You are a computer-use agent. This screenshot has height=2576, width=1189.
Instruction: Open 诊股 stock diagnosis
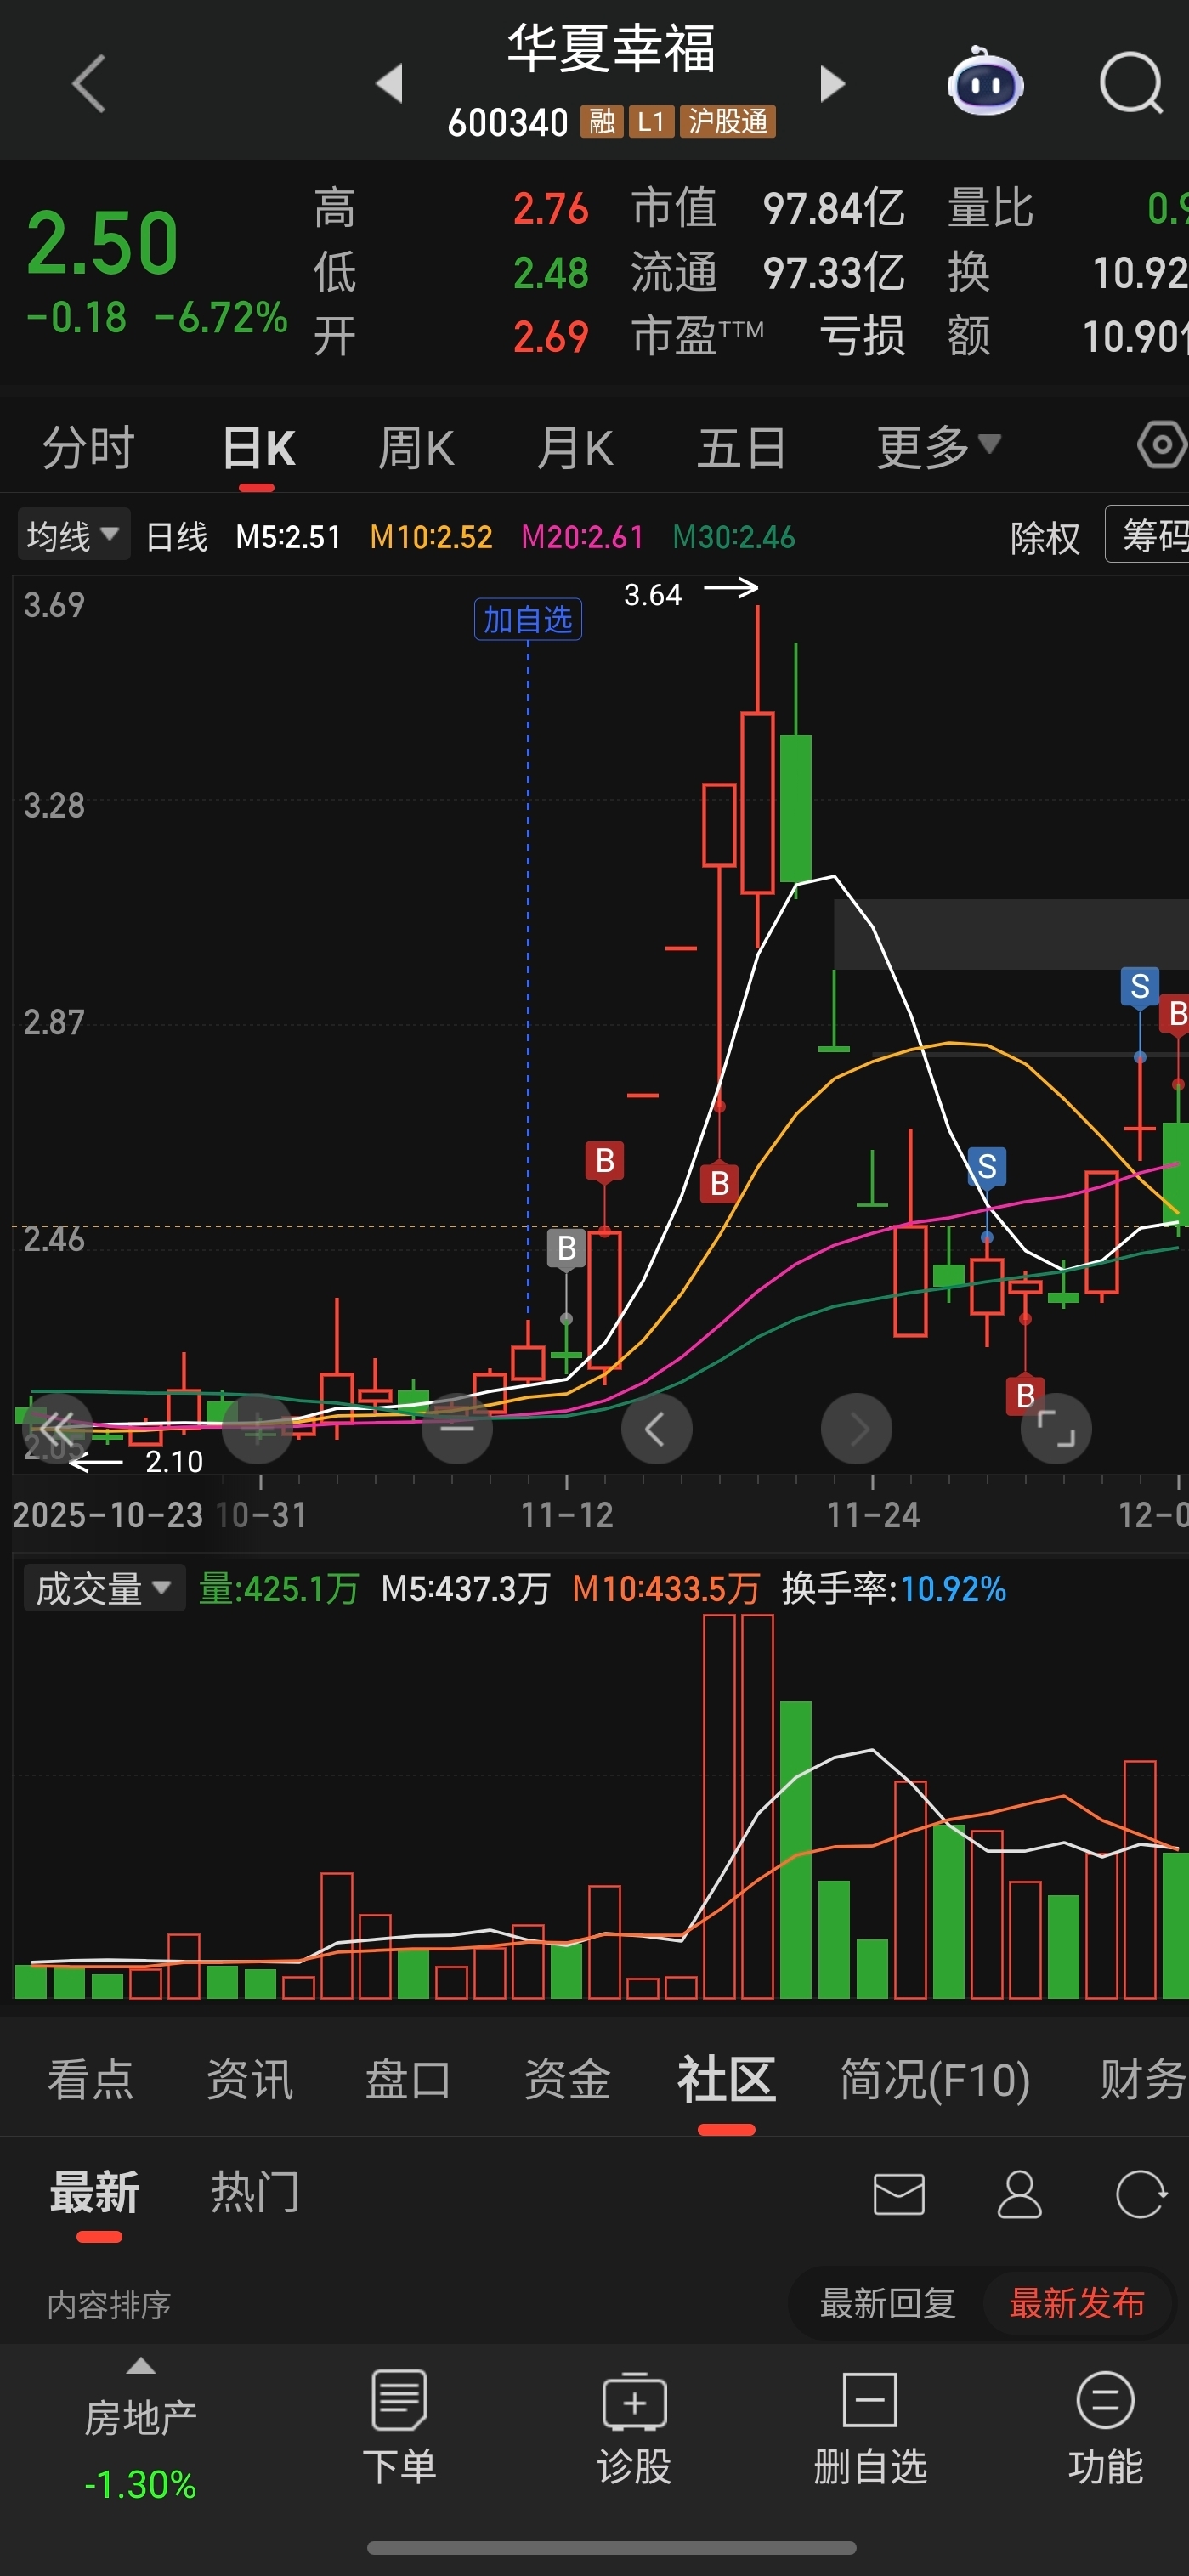pos(634,2427)
